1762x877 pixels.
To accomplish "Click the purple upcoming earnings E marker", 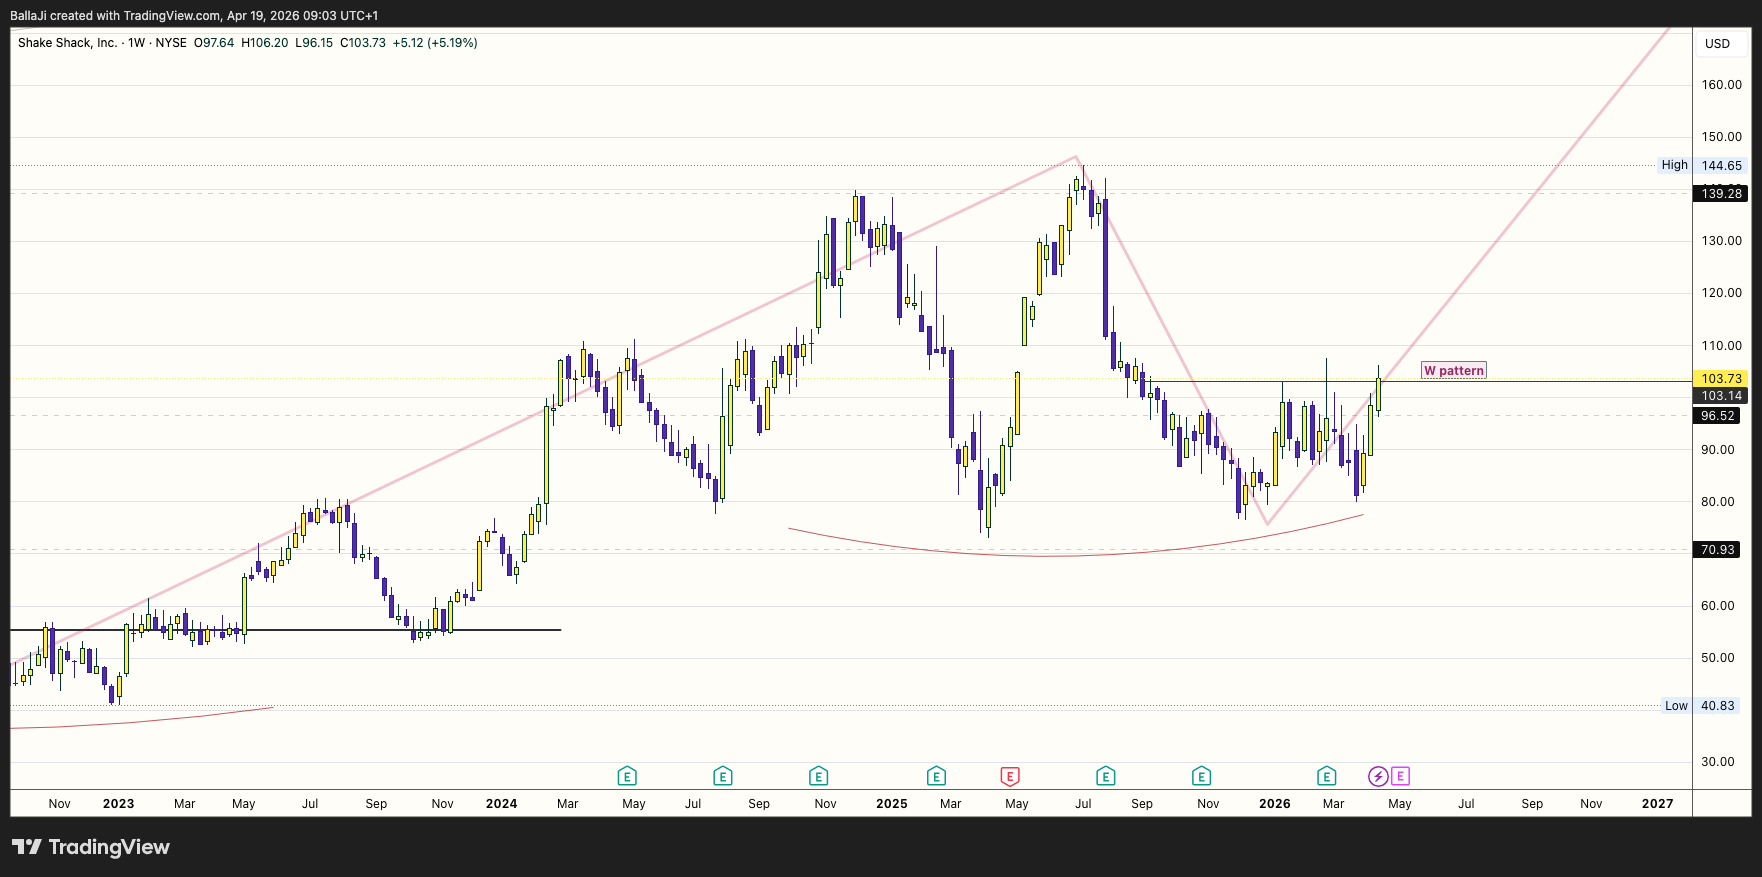I will pos(1400,776).
